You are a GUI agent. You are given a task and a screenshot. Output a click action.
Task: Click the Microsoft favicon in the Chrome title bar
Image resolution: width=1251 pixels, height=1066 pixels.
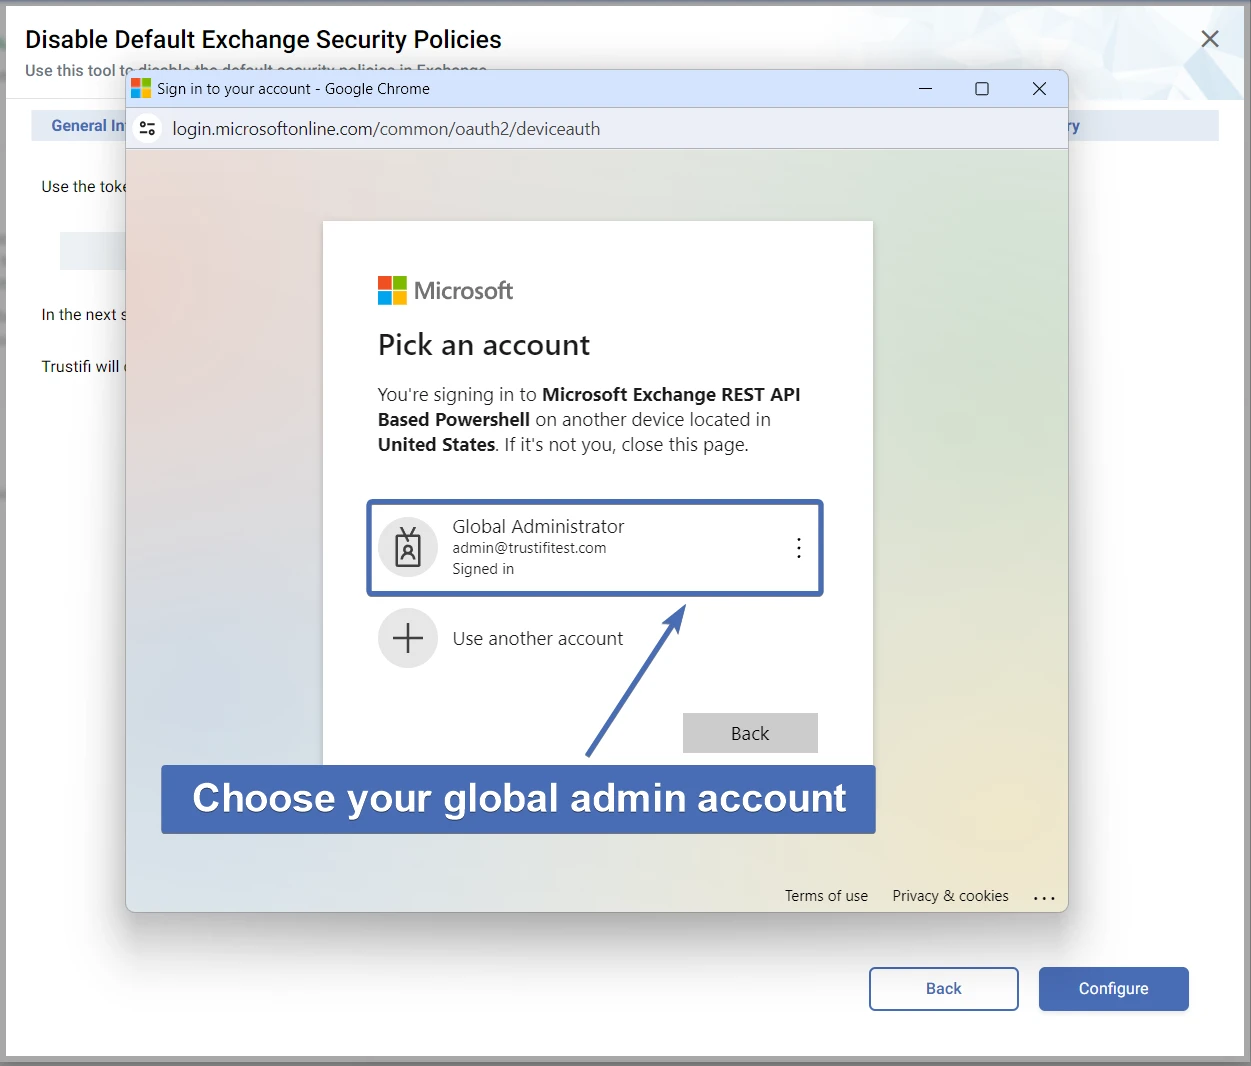tap(141, 89)
